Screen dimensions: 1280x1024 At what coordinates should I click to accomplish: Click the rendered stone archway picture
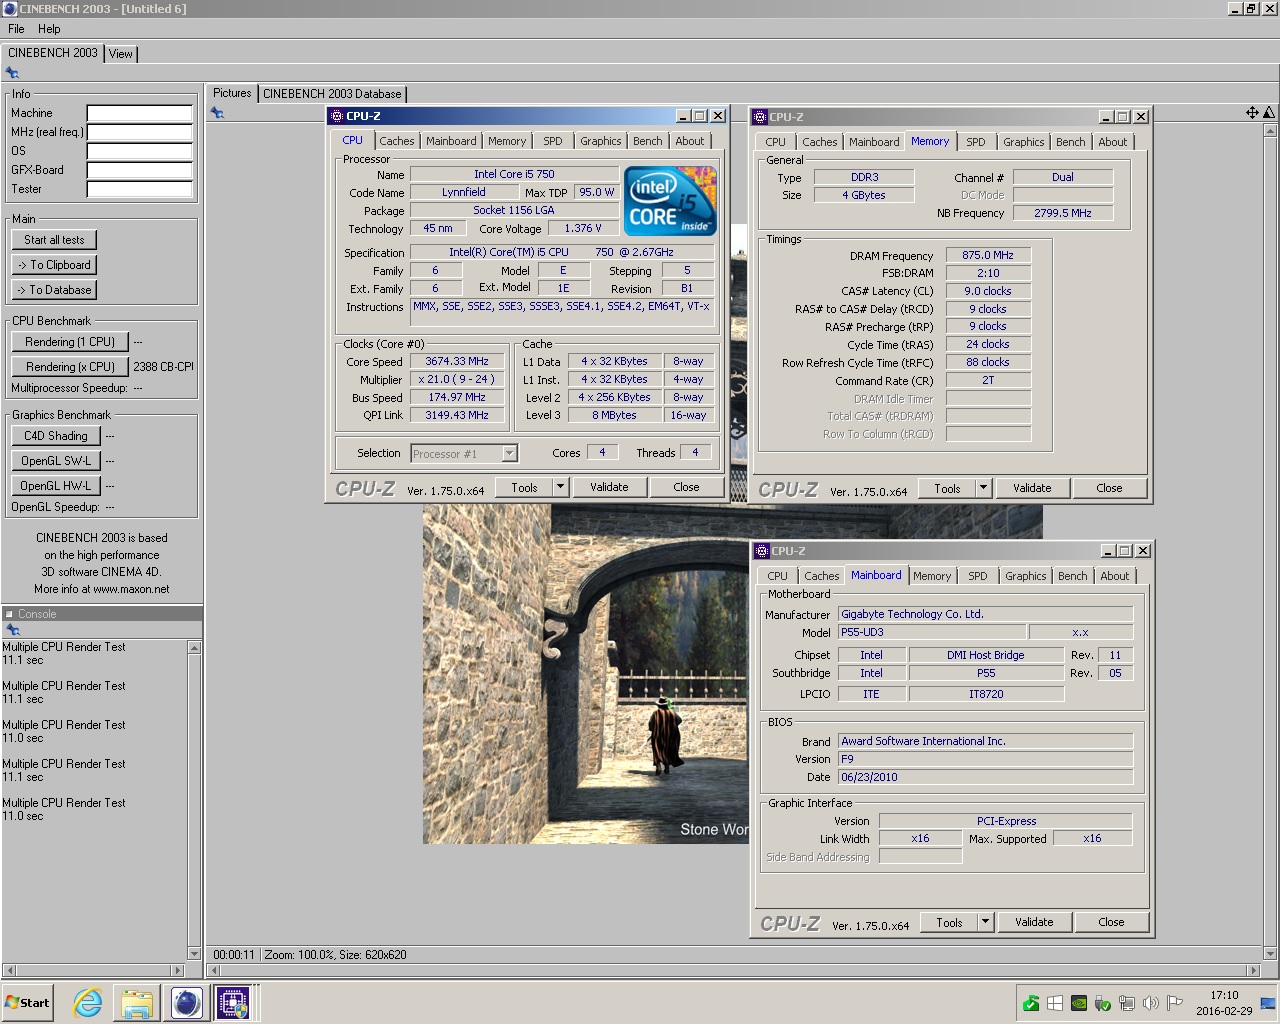click(x=586, y=674)
